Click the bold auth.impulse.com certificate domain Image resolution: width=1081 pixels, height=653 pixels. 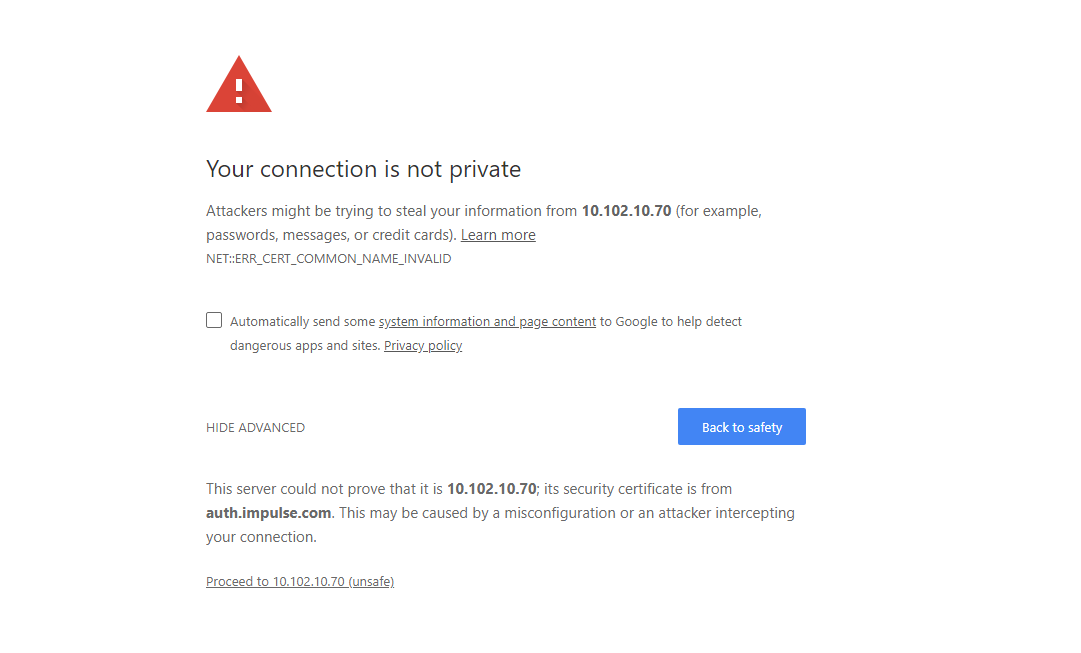(x=268, y=513)
